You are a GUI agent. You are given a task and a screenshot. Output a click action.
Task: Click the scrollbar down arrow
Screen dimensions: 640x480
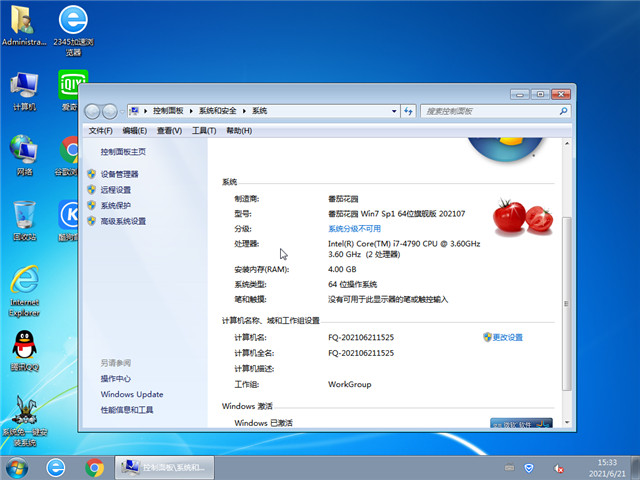tap(567, 422)
